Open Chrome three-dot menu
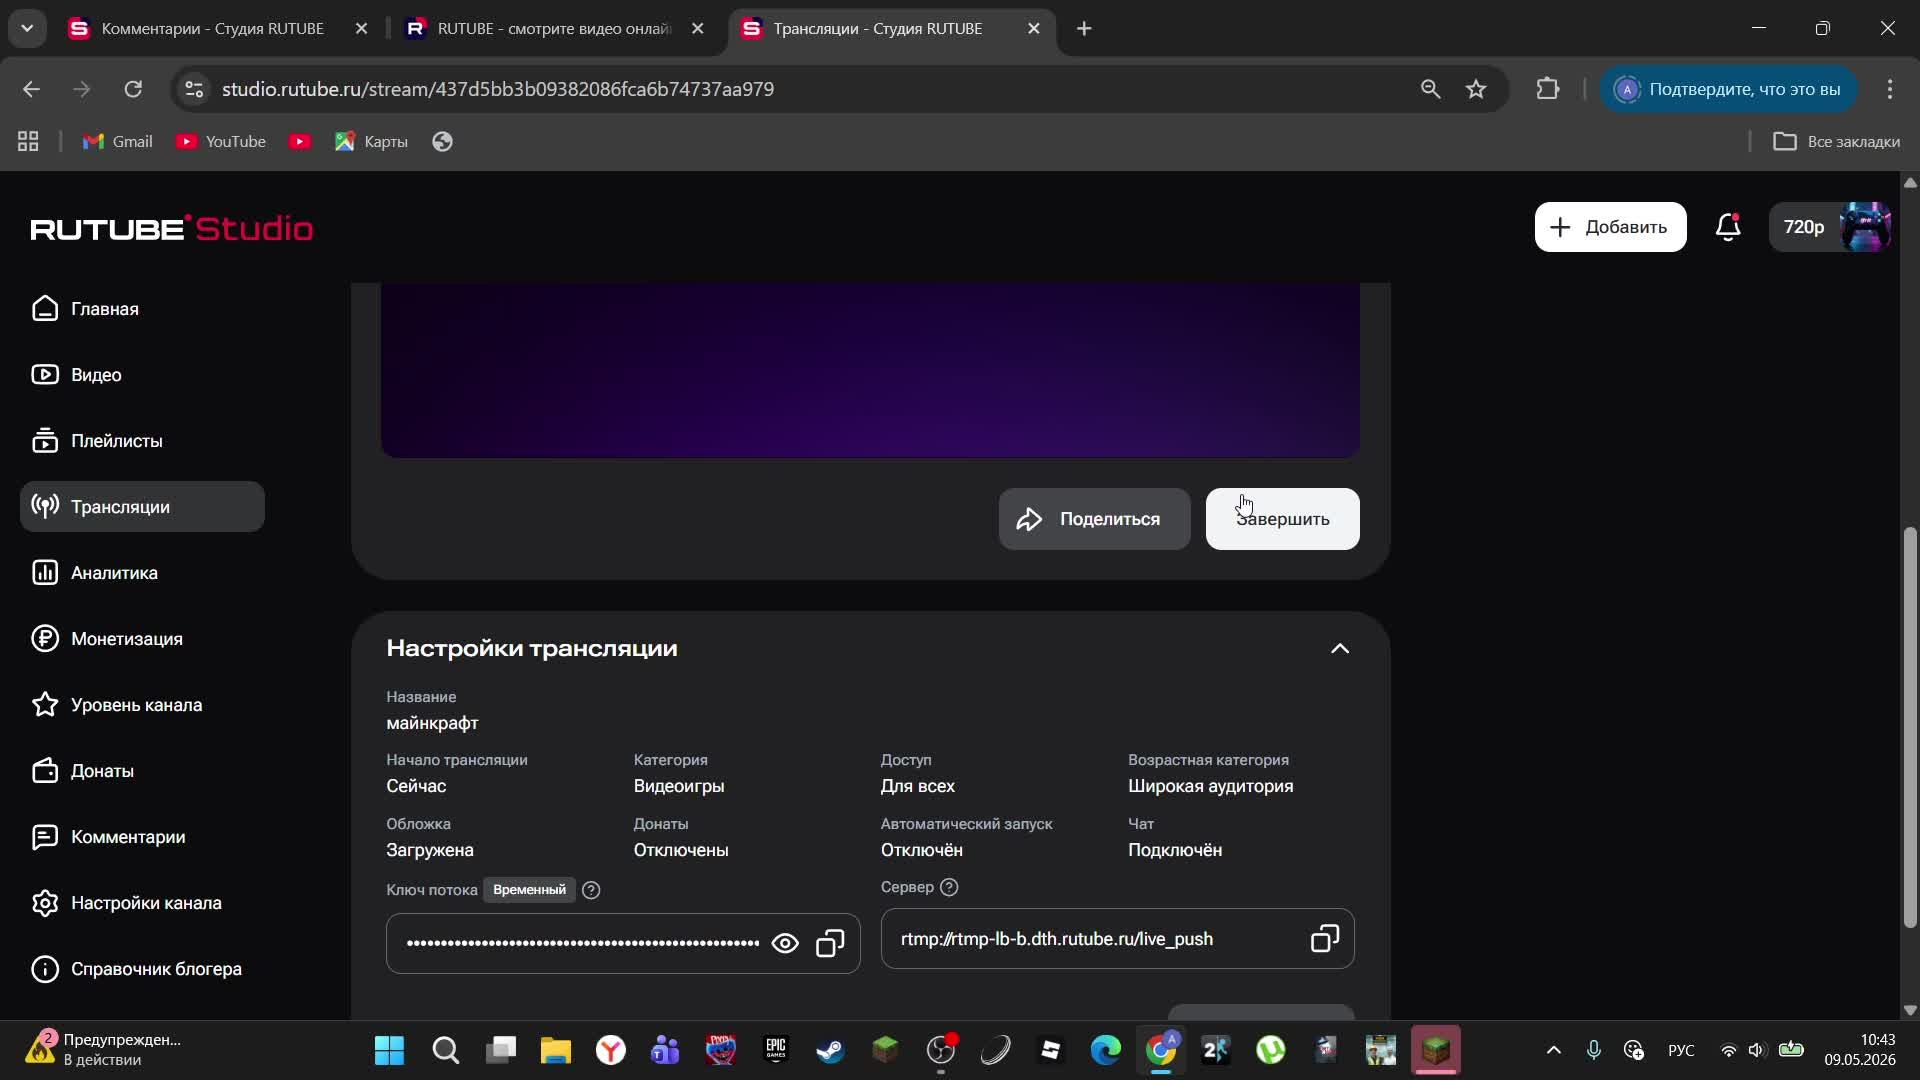This screenshot has width=1920, height=1080. click(1890, 89)
